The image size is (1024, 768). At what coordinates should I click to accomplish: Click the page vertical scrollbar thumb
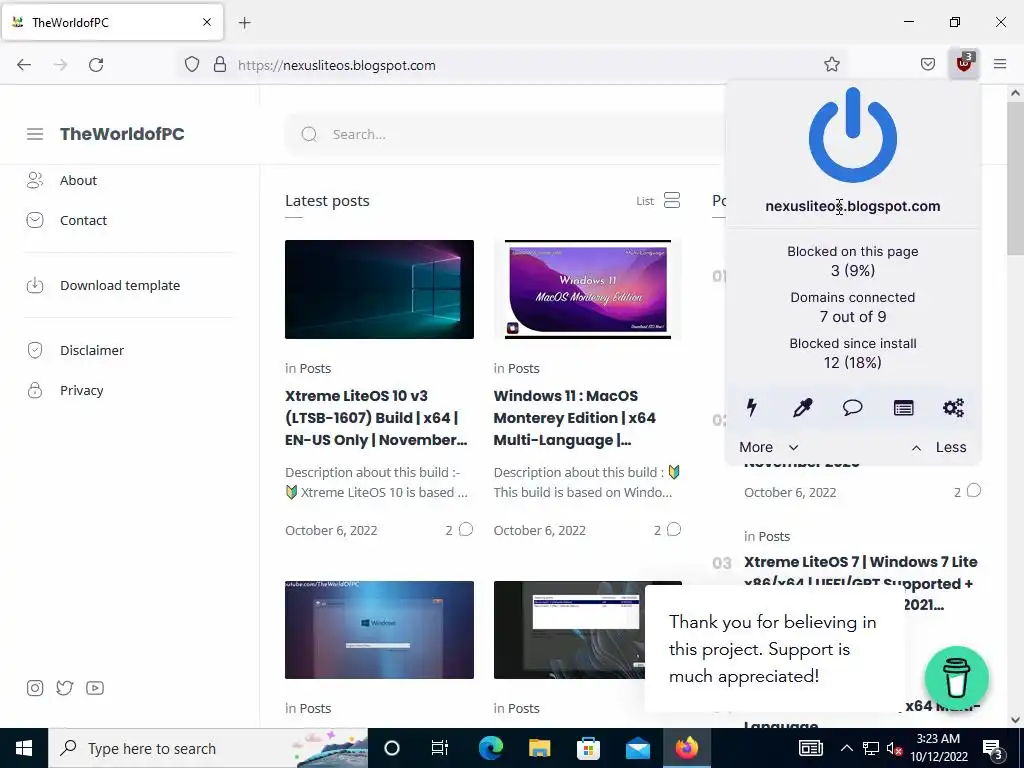[x=1015, y=178]
